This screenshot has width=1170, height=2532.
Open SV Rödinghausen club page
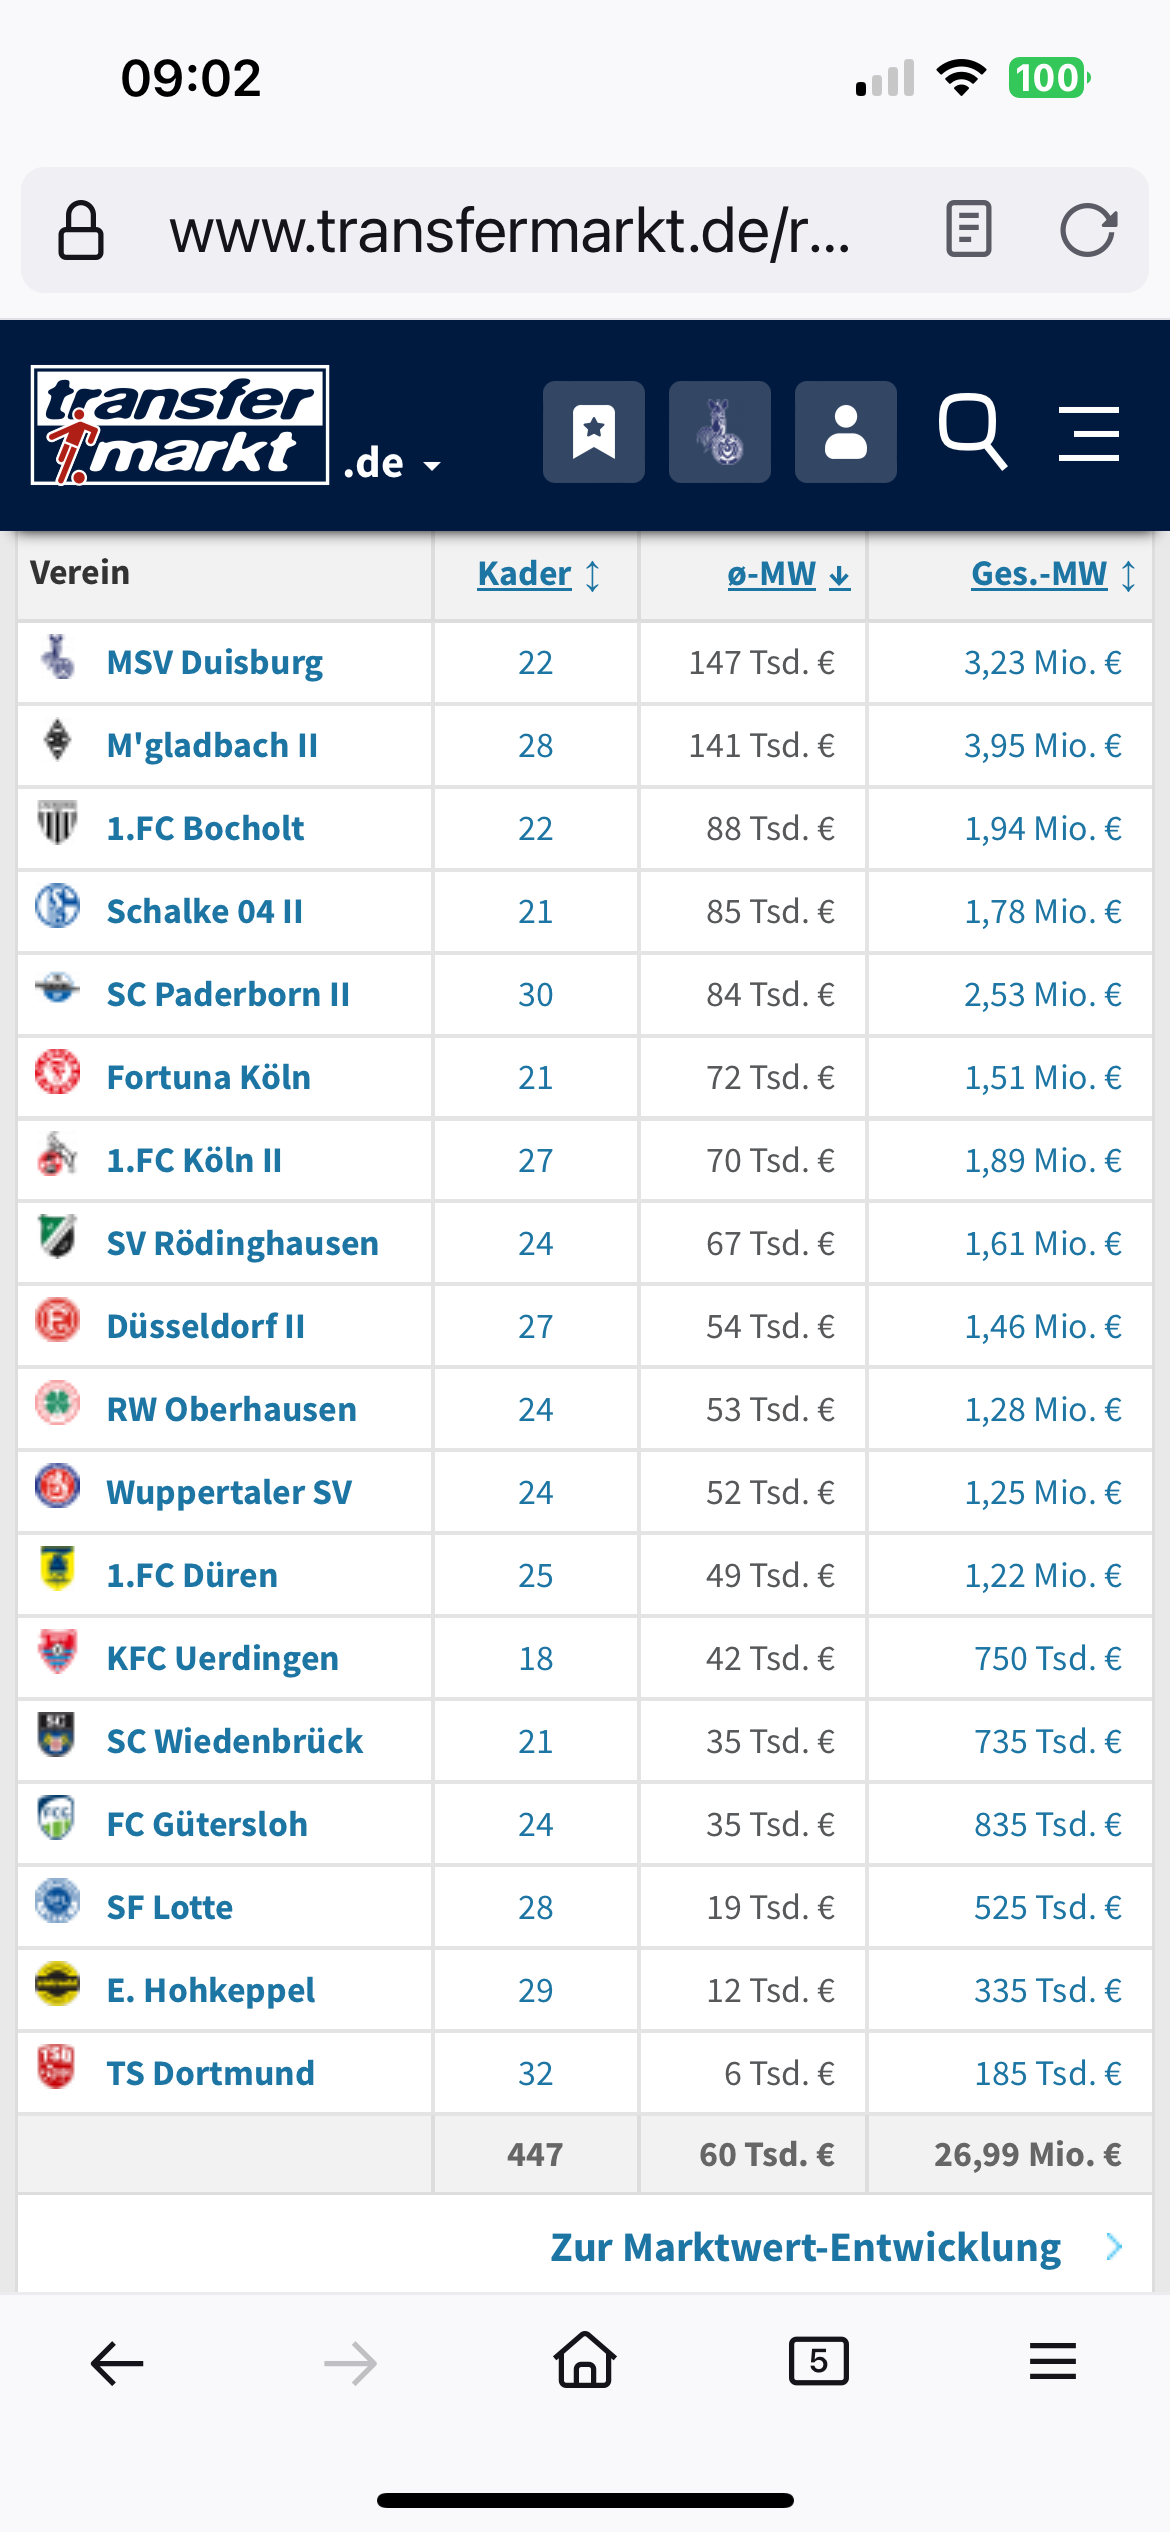tap(243, 1243)
